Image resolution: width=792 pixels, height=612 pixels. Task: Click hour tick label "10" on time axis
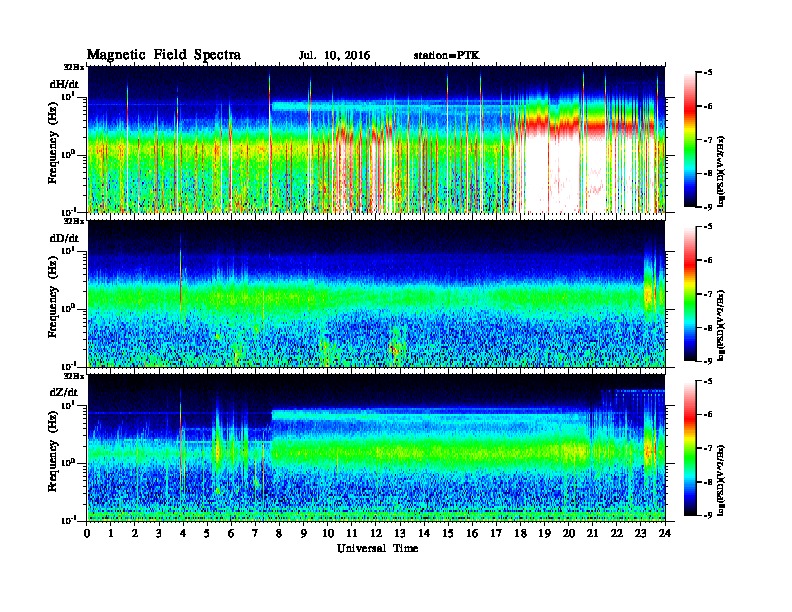tap(328, 533)
